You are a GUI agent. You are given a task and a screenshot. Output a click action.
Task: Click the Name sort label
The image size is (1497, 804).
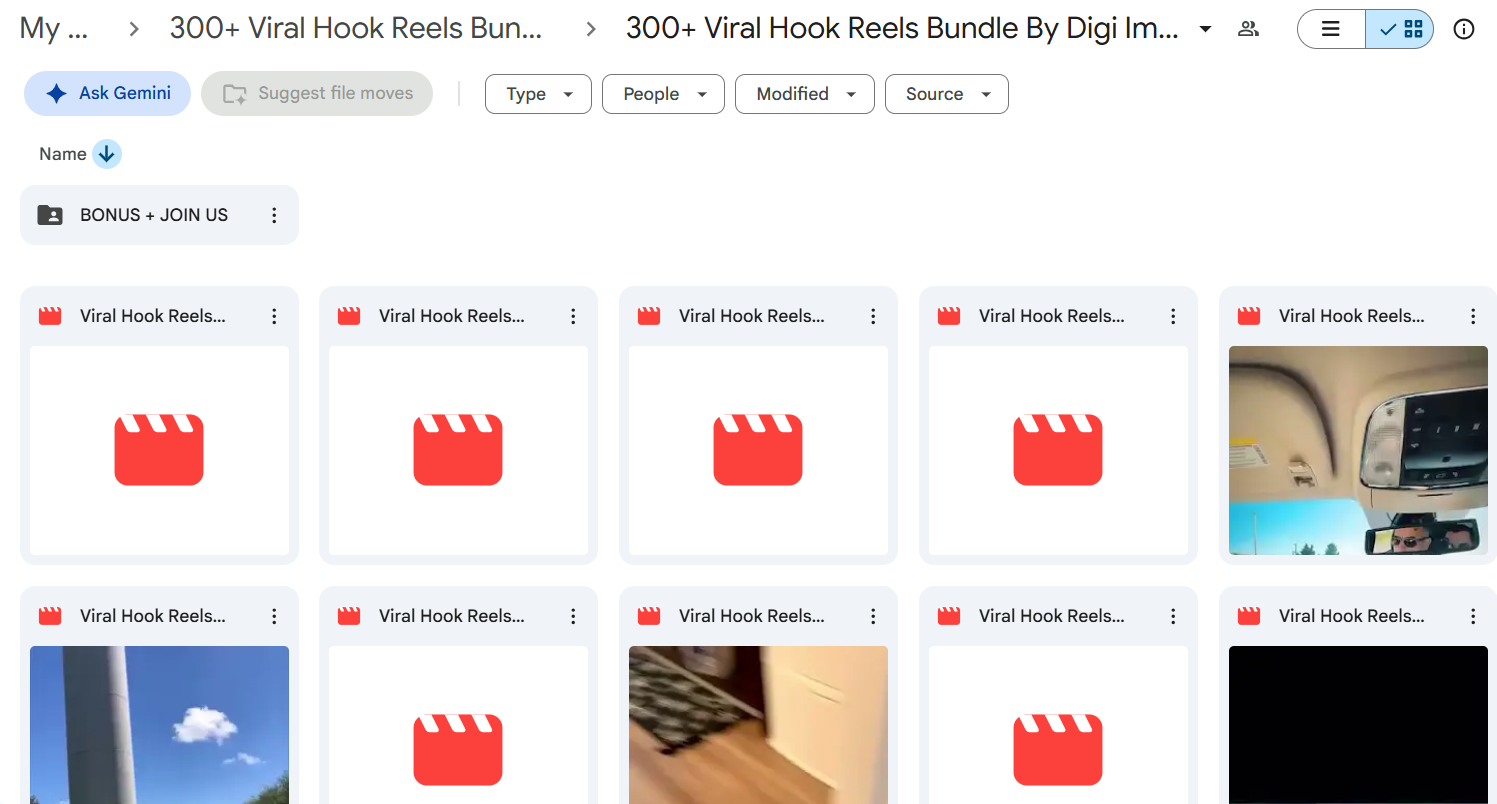point(62,154)
